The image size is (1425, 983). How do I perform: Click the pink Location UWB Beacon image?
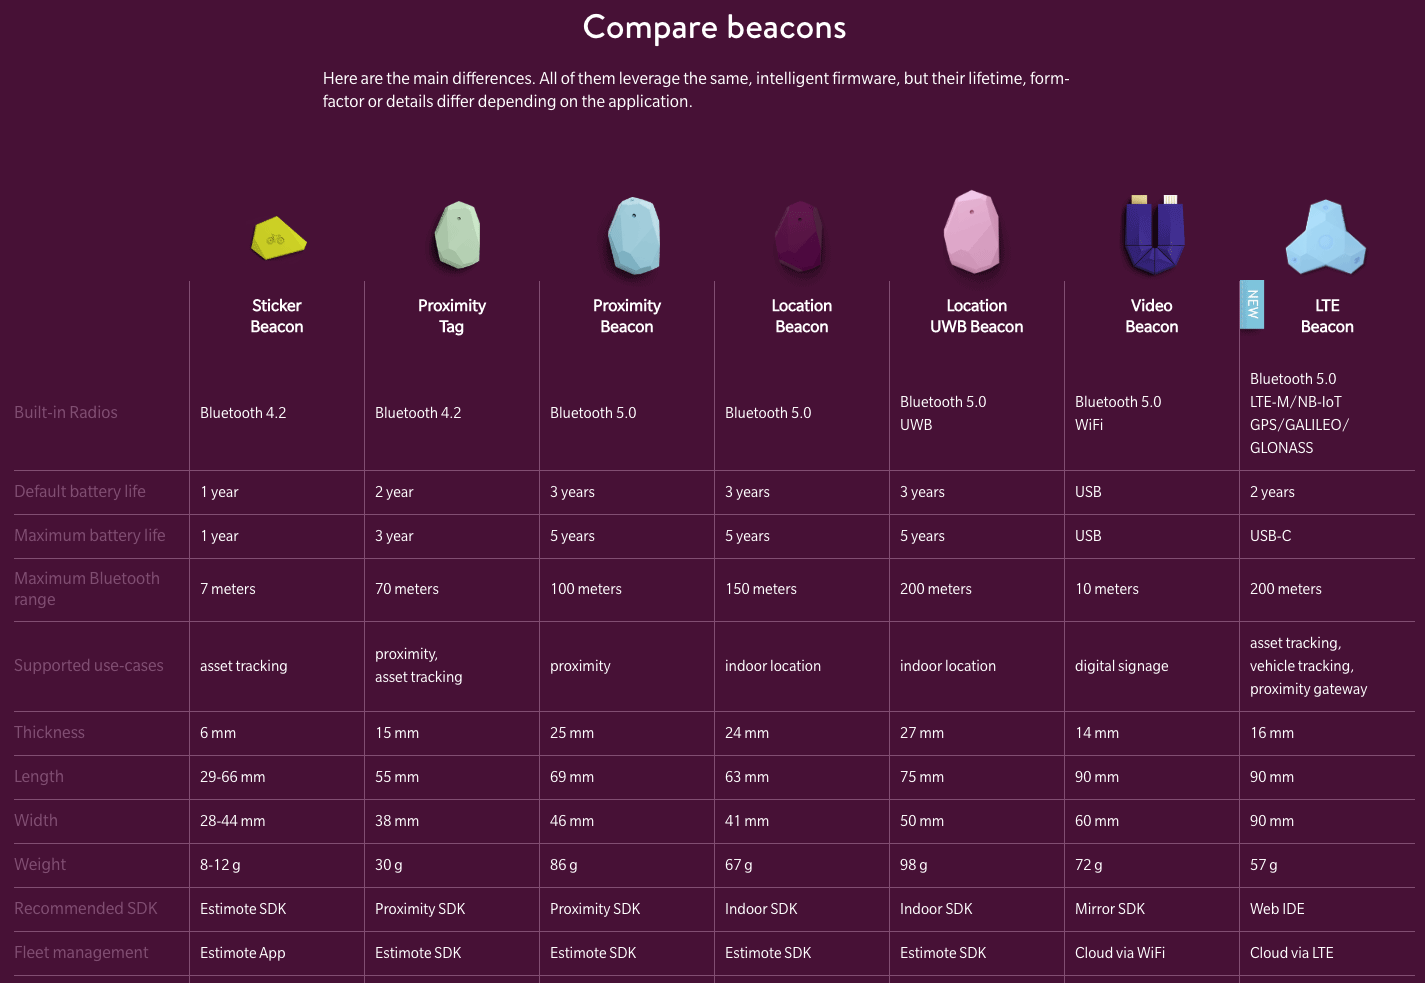(972, 232)
